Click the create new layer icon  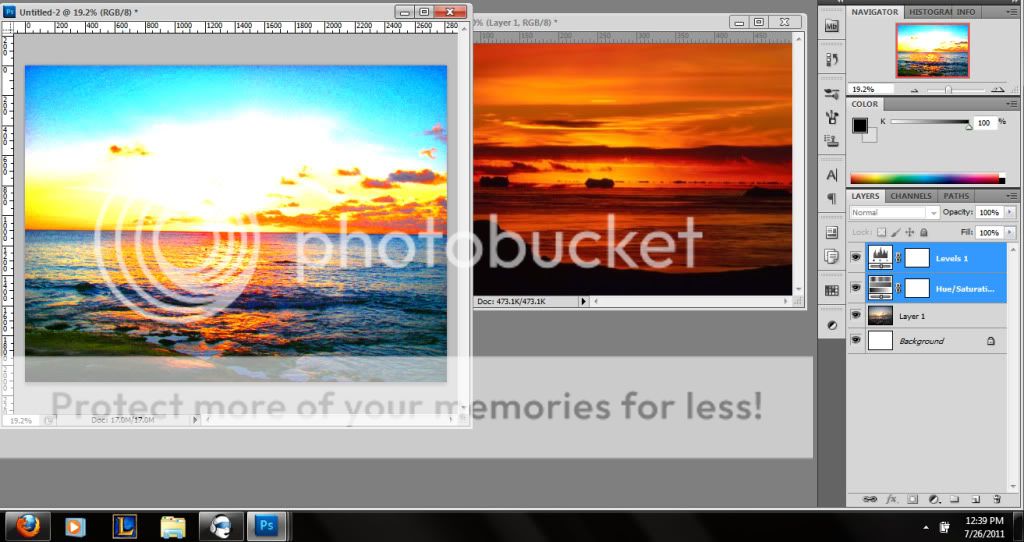[976, 499]
